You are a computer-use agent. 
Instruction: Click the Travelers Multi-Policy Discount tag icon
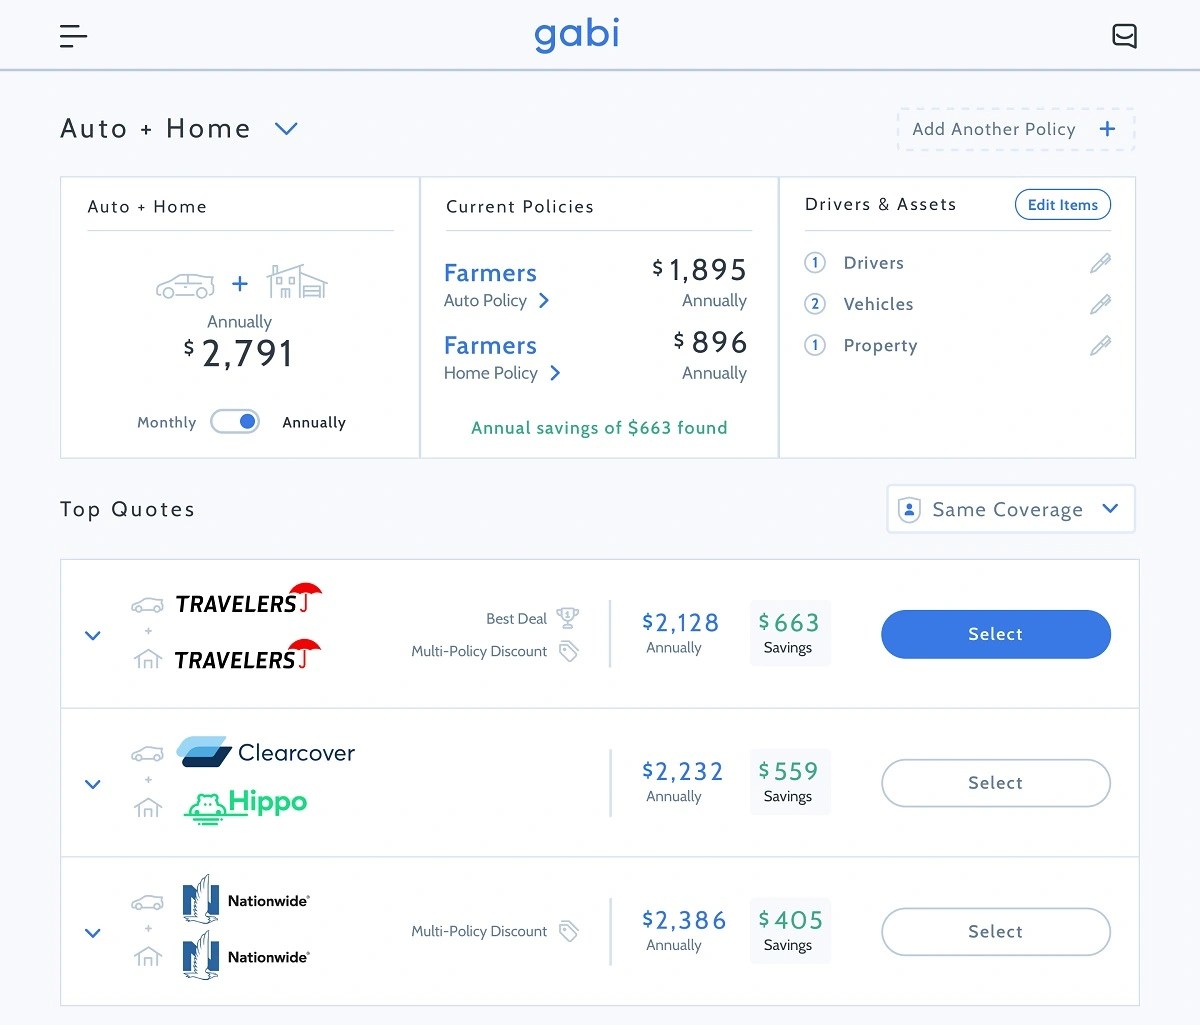coord(568,652)
